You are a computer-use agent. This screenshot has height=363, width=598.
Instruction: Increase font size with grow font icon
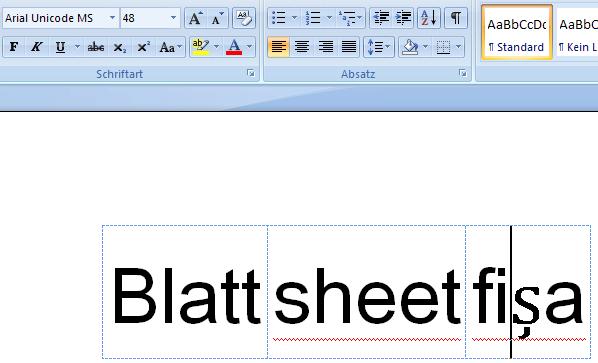pos(196,18)
